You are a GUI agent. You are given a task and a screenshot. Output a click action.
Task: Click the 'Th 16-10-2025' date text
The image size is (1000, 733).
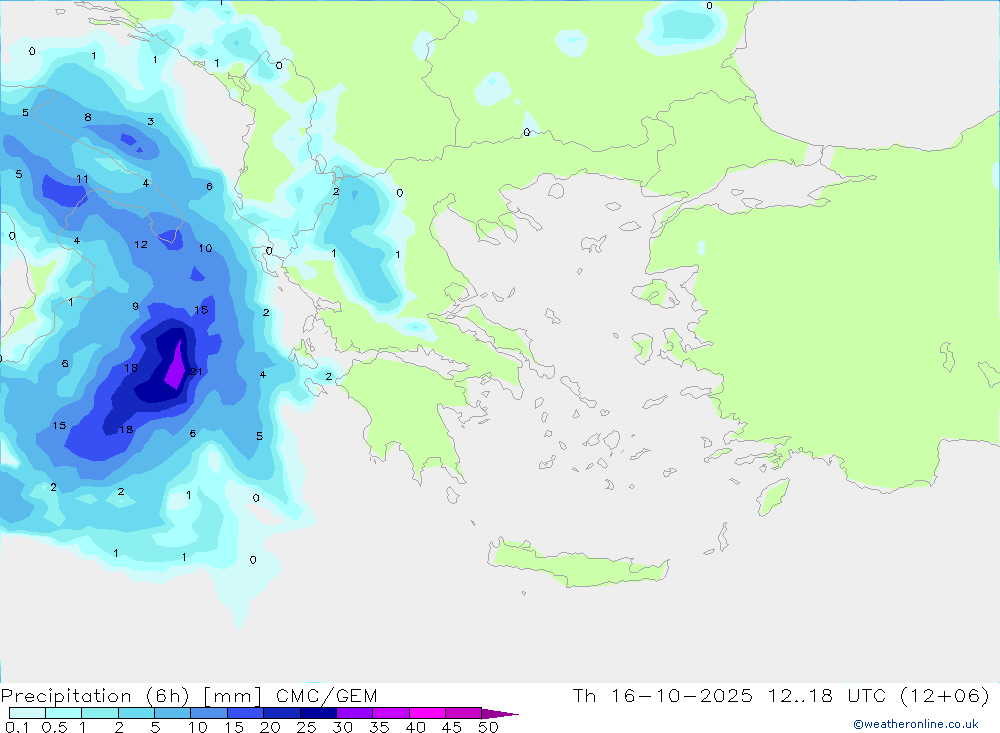point(663,695)
